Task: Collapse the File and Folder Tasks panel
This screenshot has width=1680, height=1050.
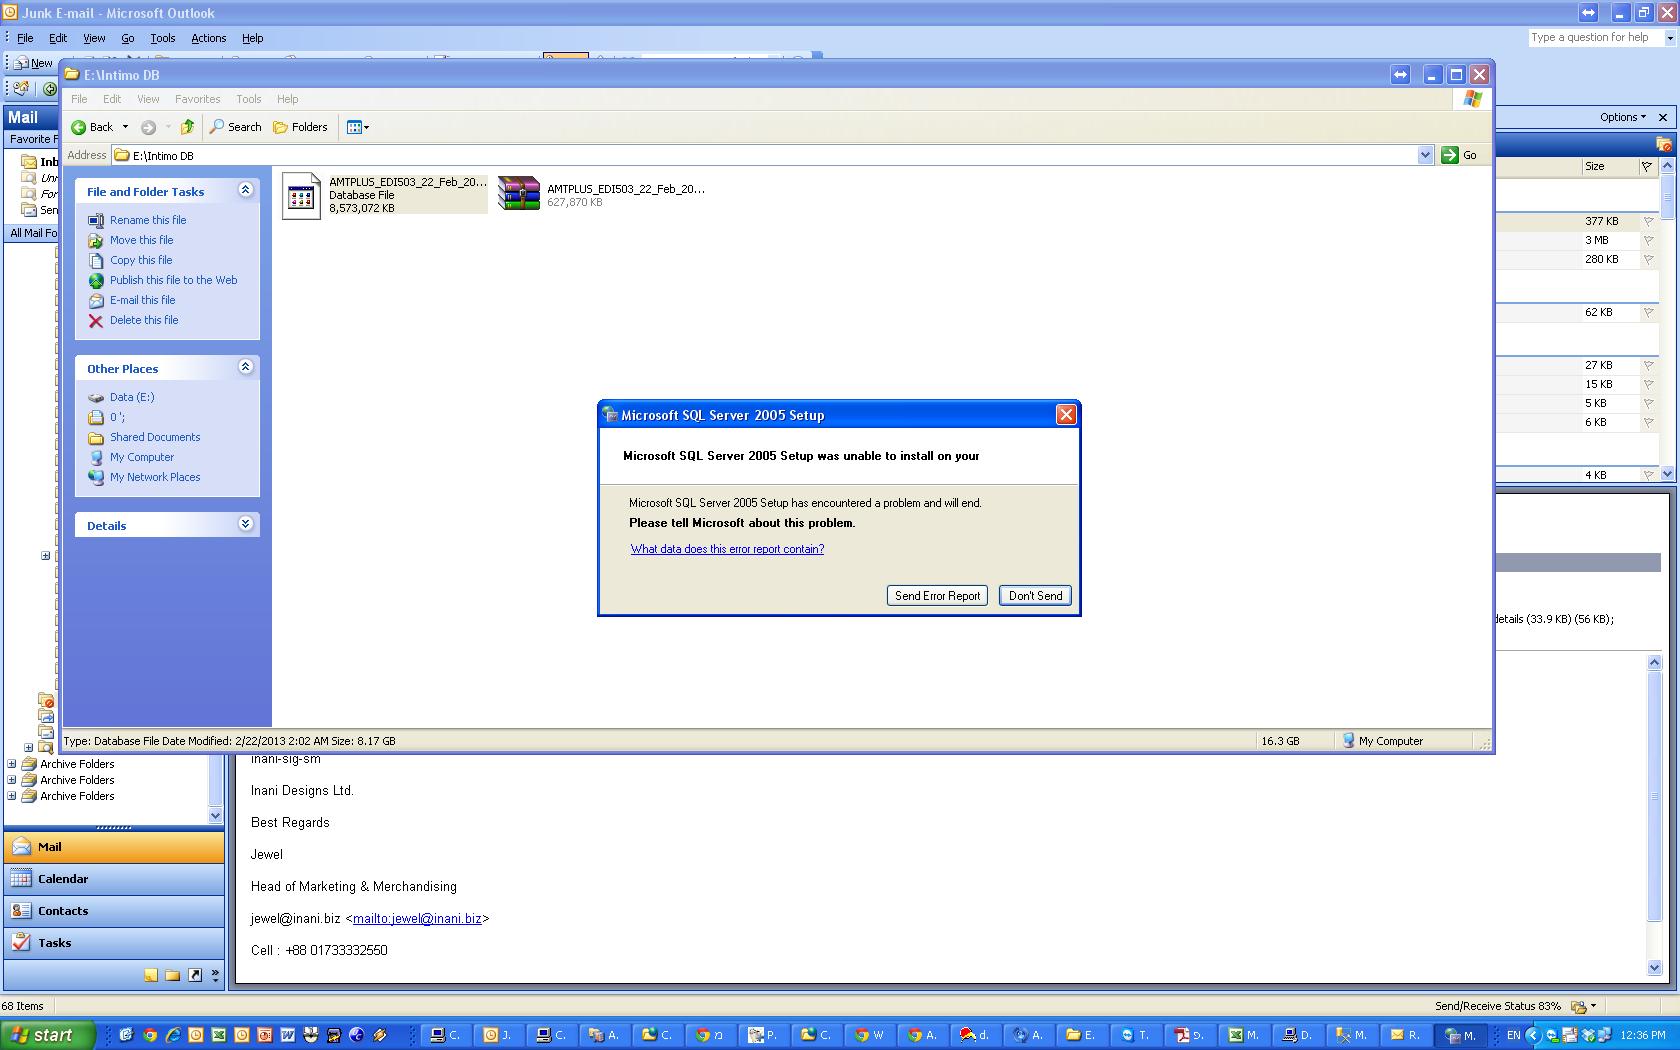Action: pyautogui.click(x=245, y=190)
